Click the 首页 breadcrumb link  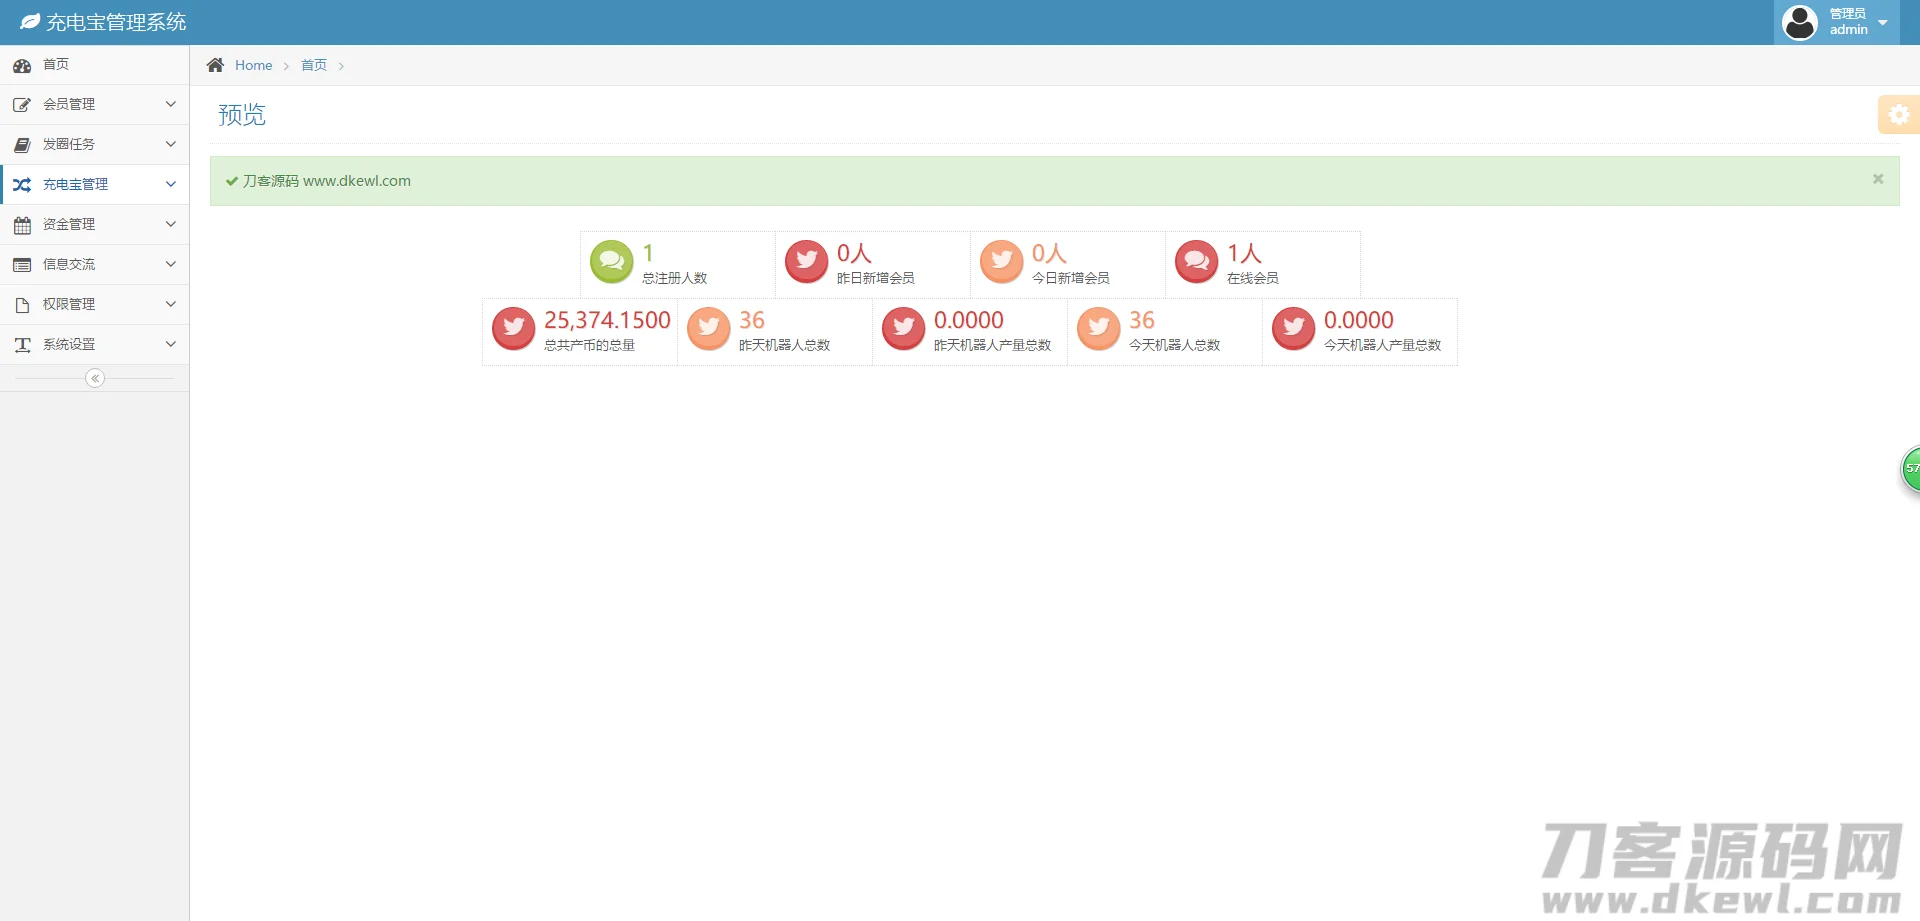(x=314, y=65)
